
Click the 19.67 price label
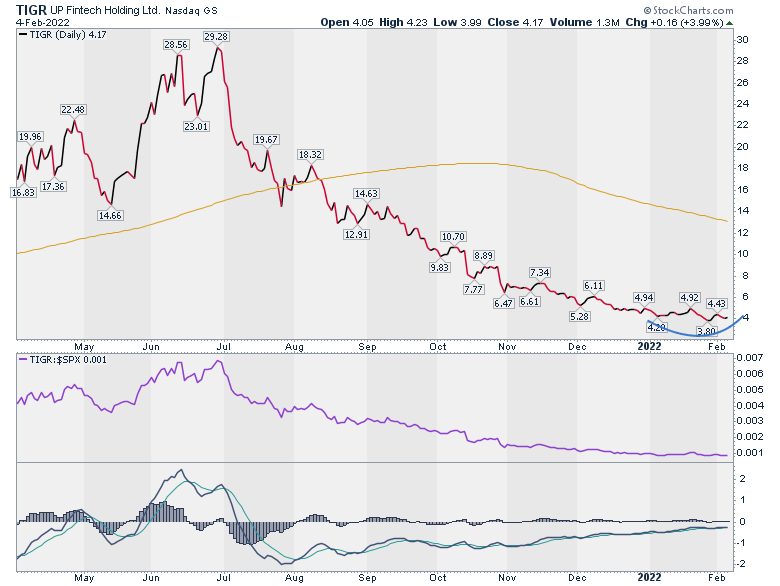[266, 140]
